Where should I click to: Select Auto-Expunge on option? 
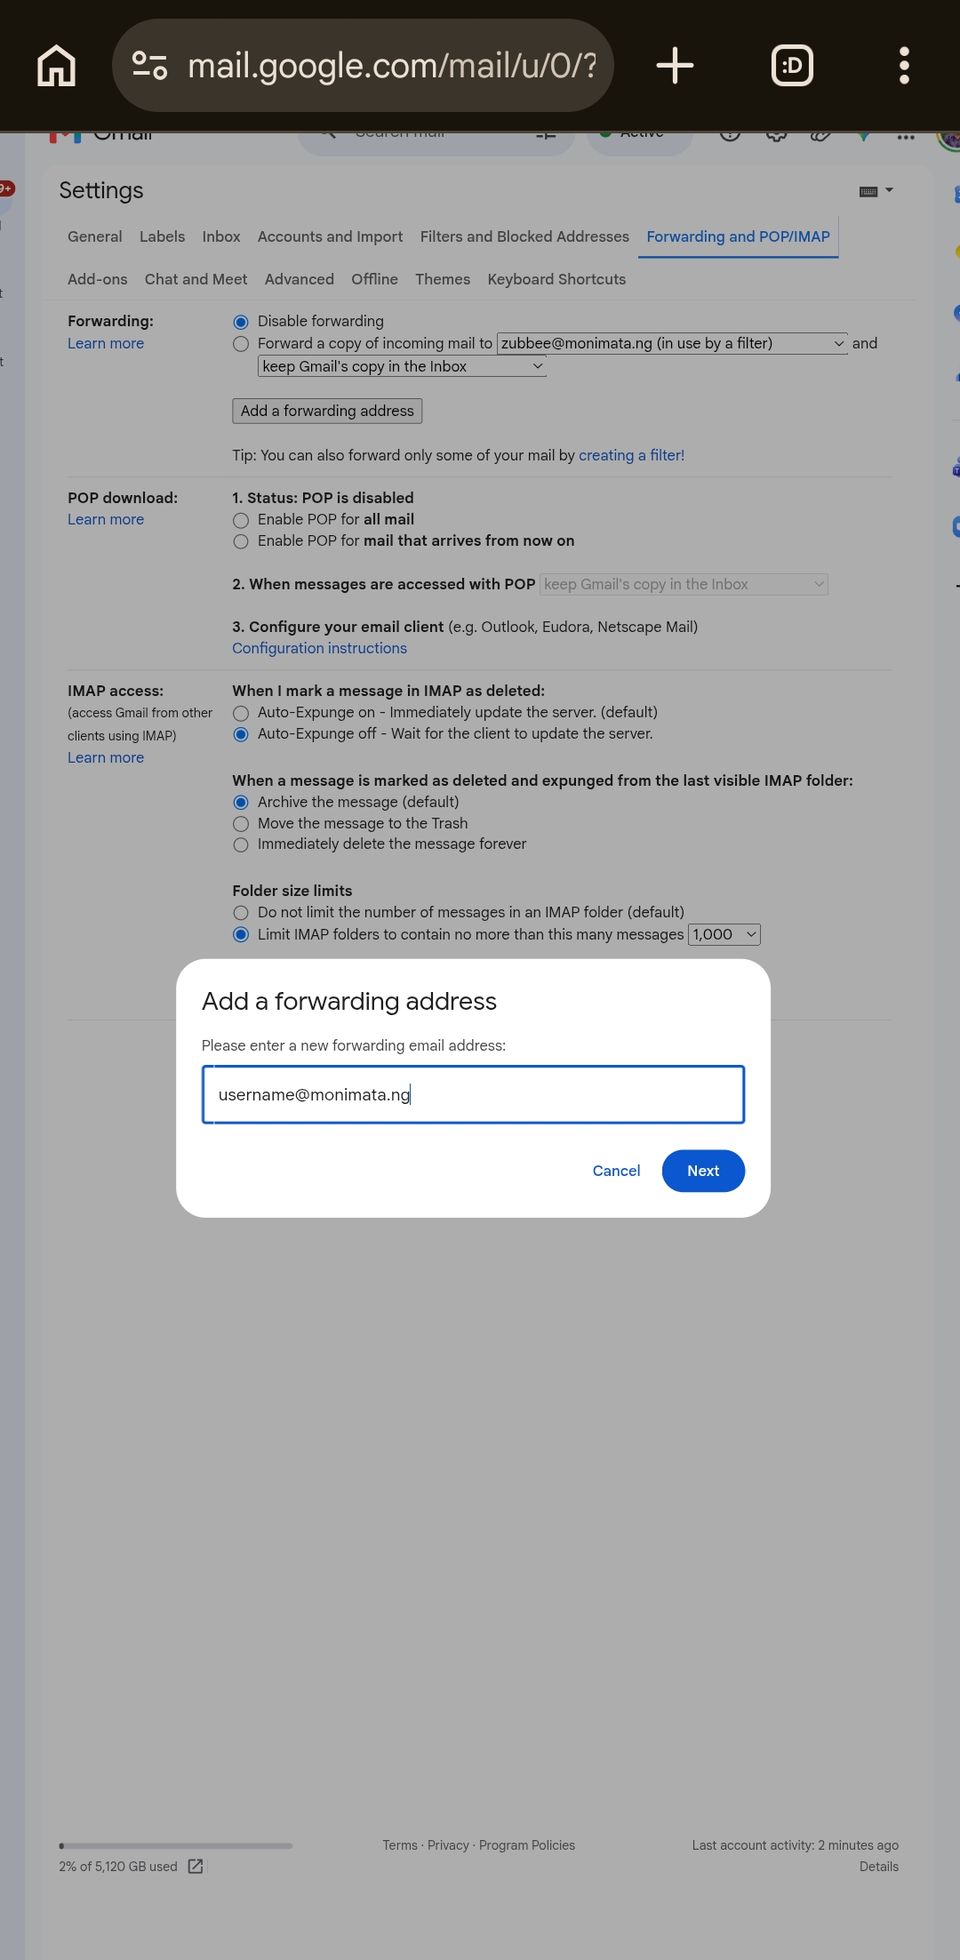tap(241, 713)
